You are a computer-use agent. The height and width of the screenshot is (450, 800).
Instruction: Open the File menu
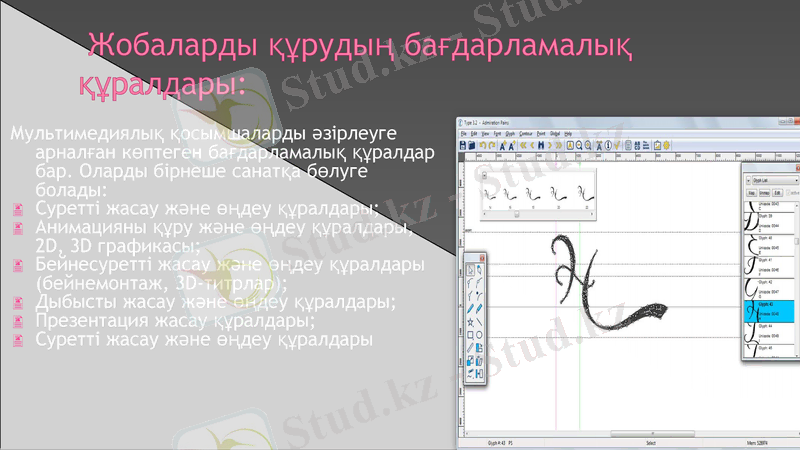coord(464,134)
